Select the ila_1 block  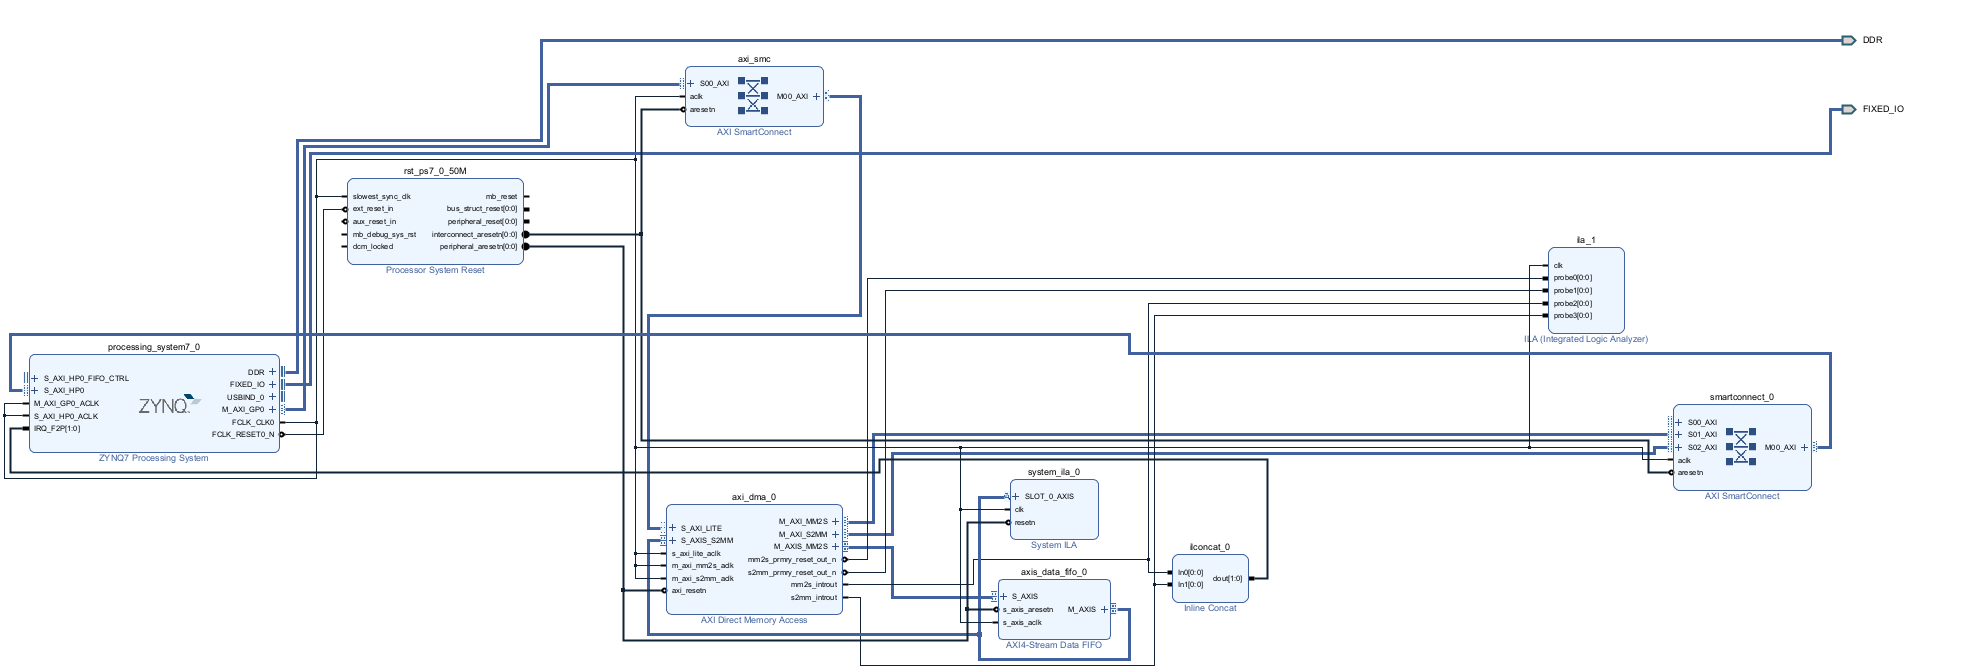click(x=1586, y=291)
